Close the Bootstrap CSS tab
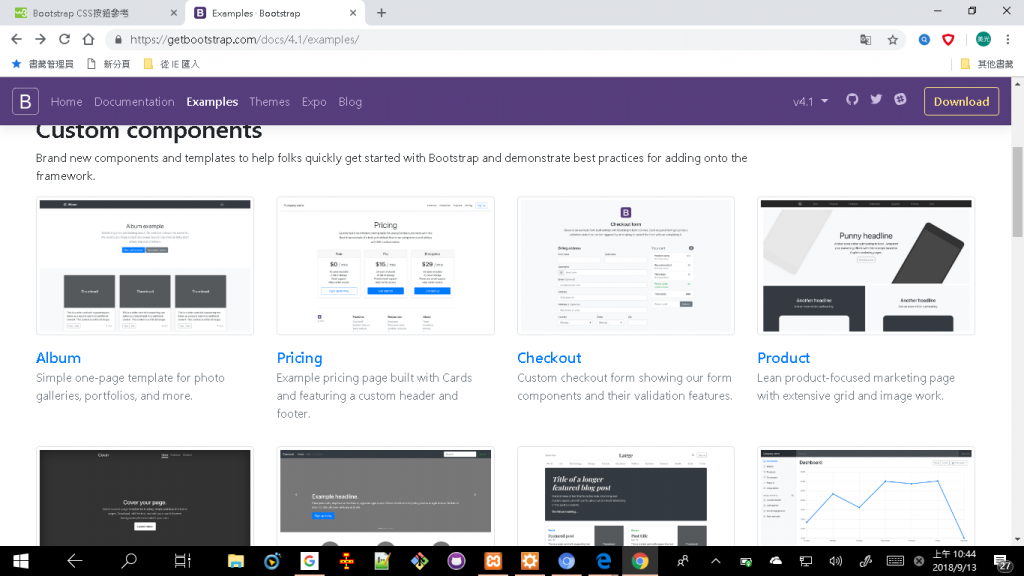Image resolution: width=1024 pixels, height=576 pixels. (173, 12)
